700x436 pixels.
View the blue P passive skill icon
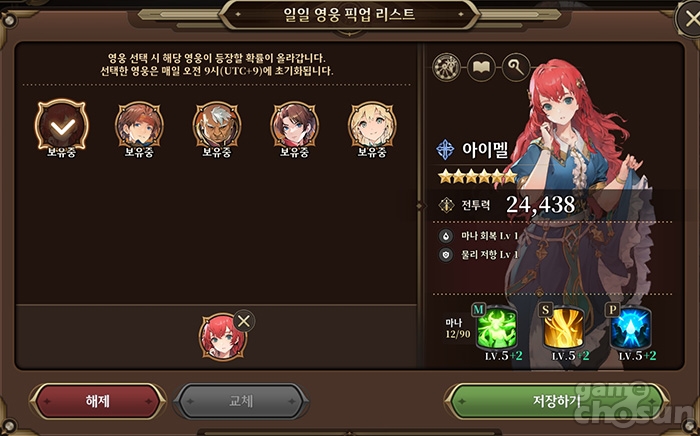point(630,329)
